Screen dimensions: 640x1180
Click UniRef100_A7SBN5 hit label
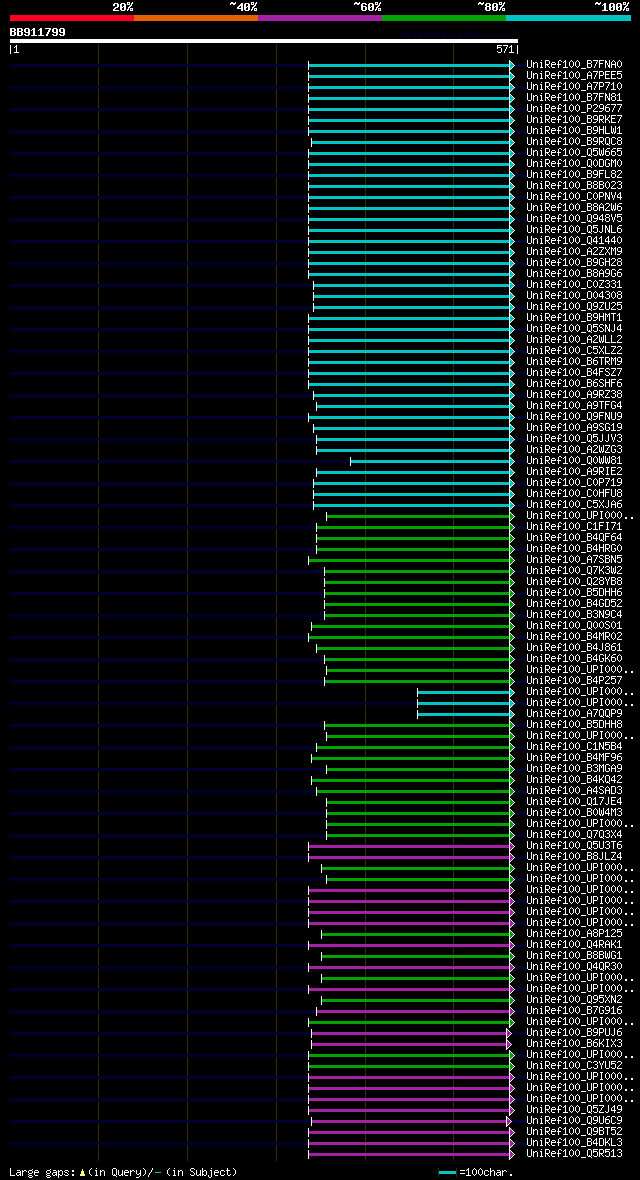tap(574, 560)
